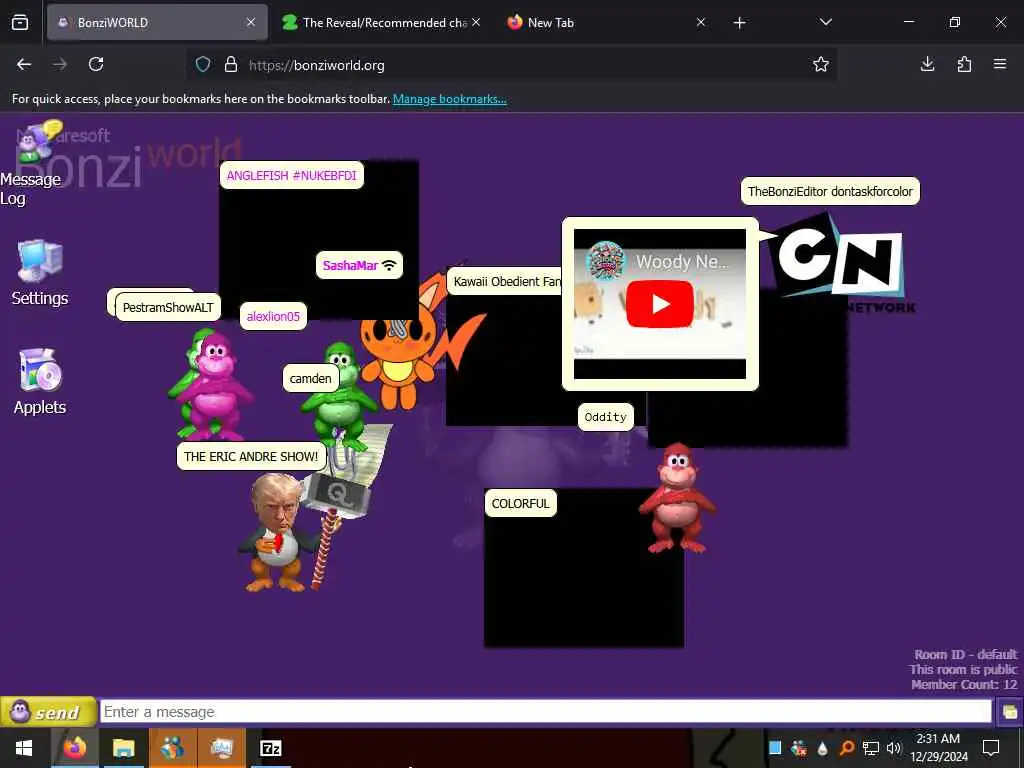Click the volume speaker tray icon
The image size is (1024, 768).
(894, 748)
